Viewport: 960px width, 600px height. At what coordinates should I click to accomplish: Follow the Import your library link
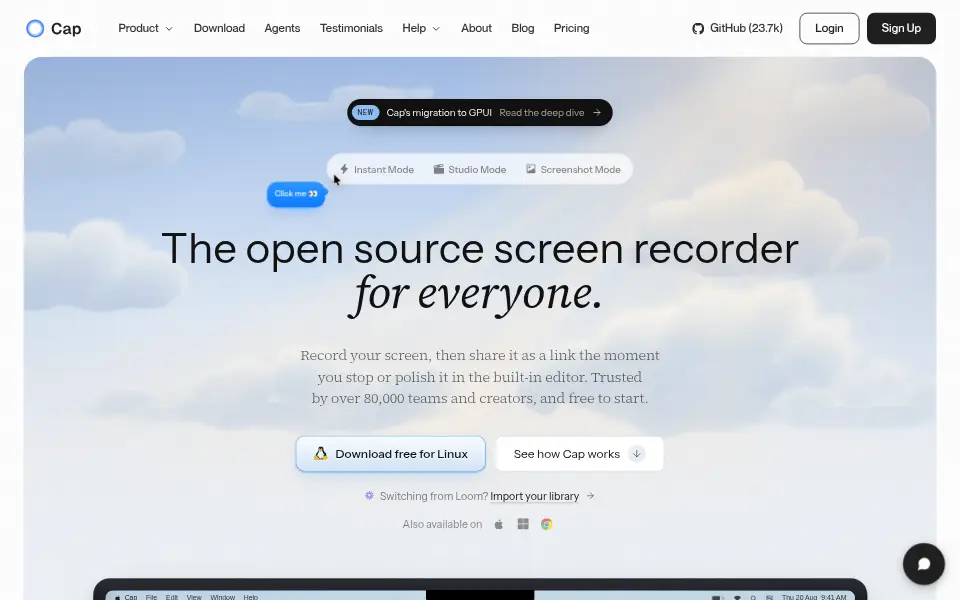pyautogui.click(x=534, y=496)
